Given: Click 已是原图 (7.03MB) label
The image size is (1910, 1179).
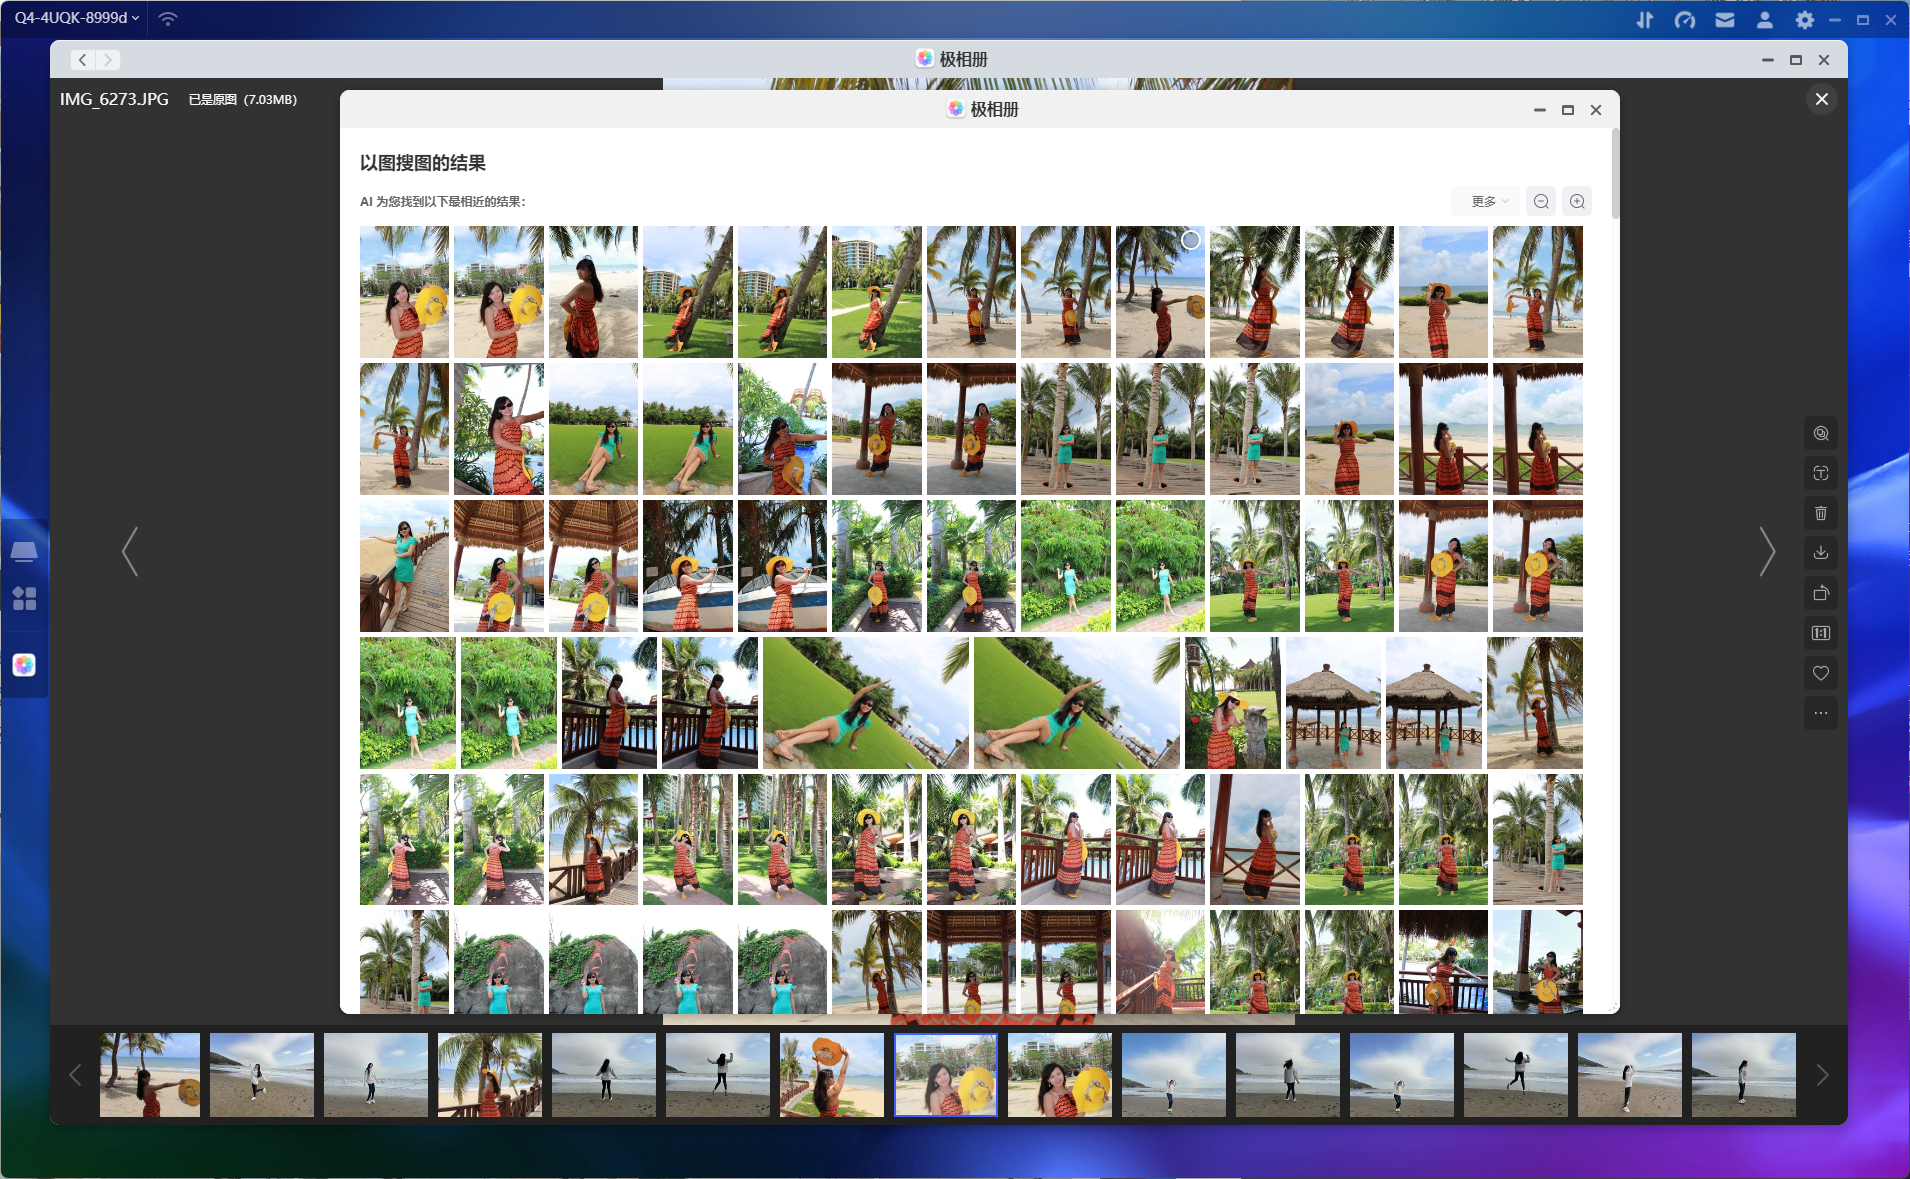Looking at the screenshot, I should [x=243, y=99].
